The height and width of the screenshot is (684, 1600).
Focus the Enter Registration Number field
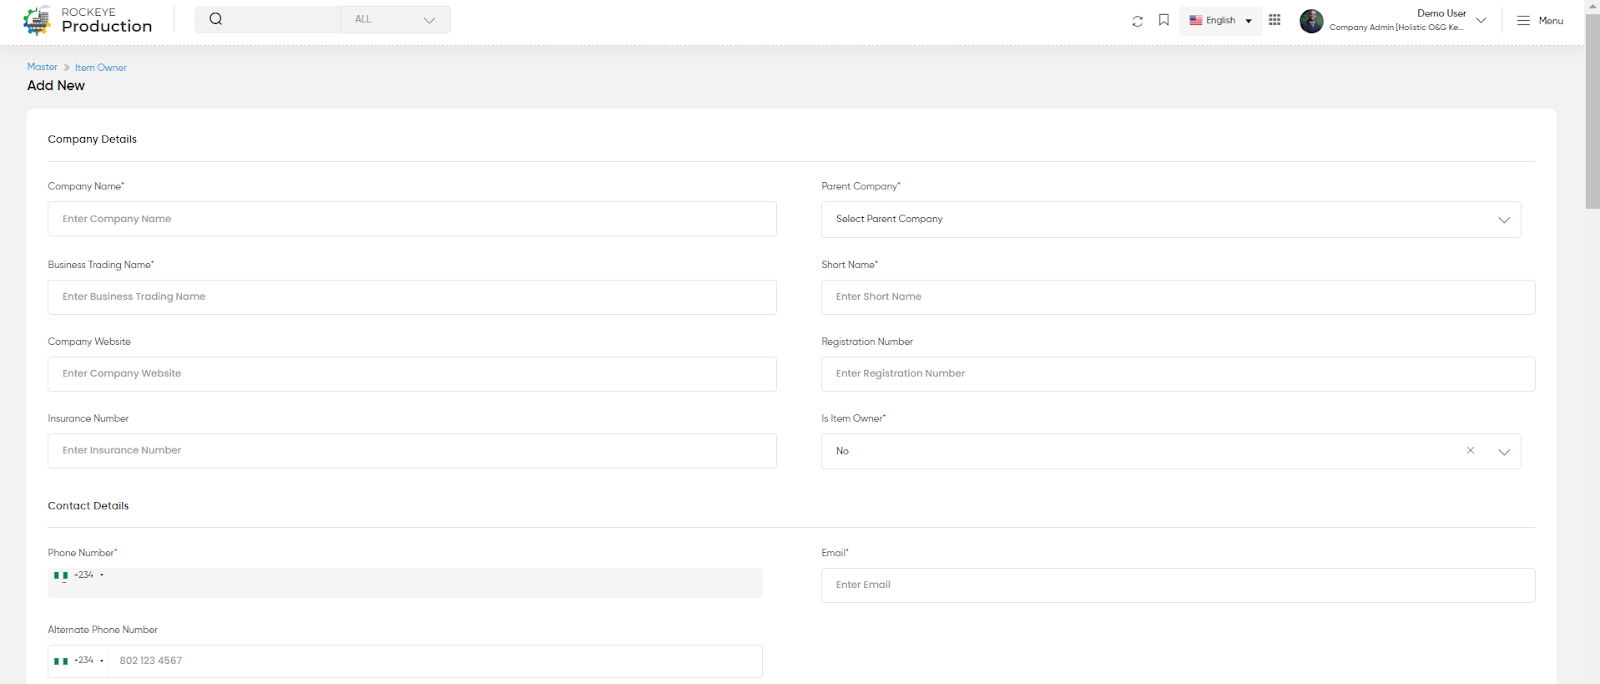(1178, 374)
